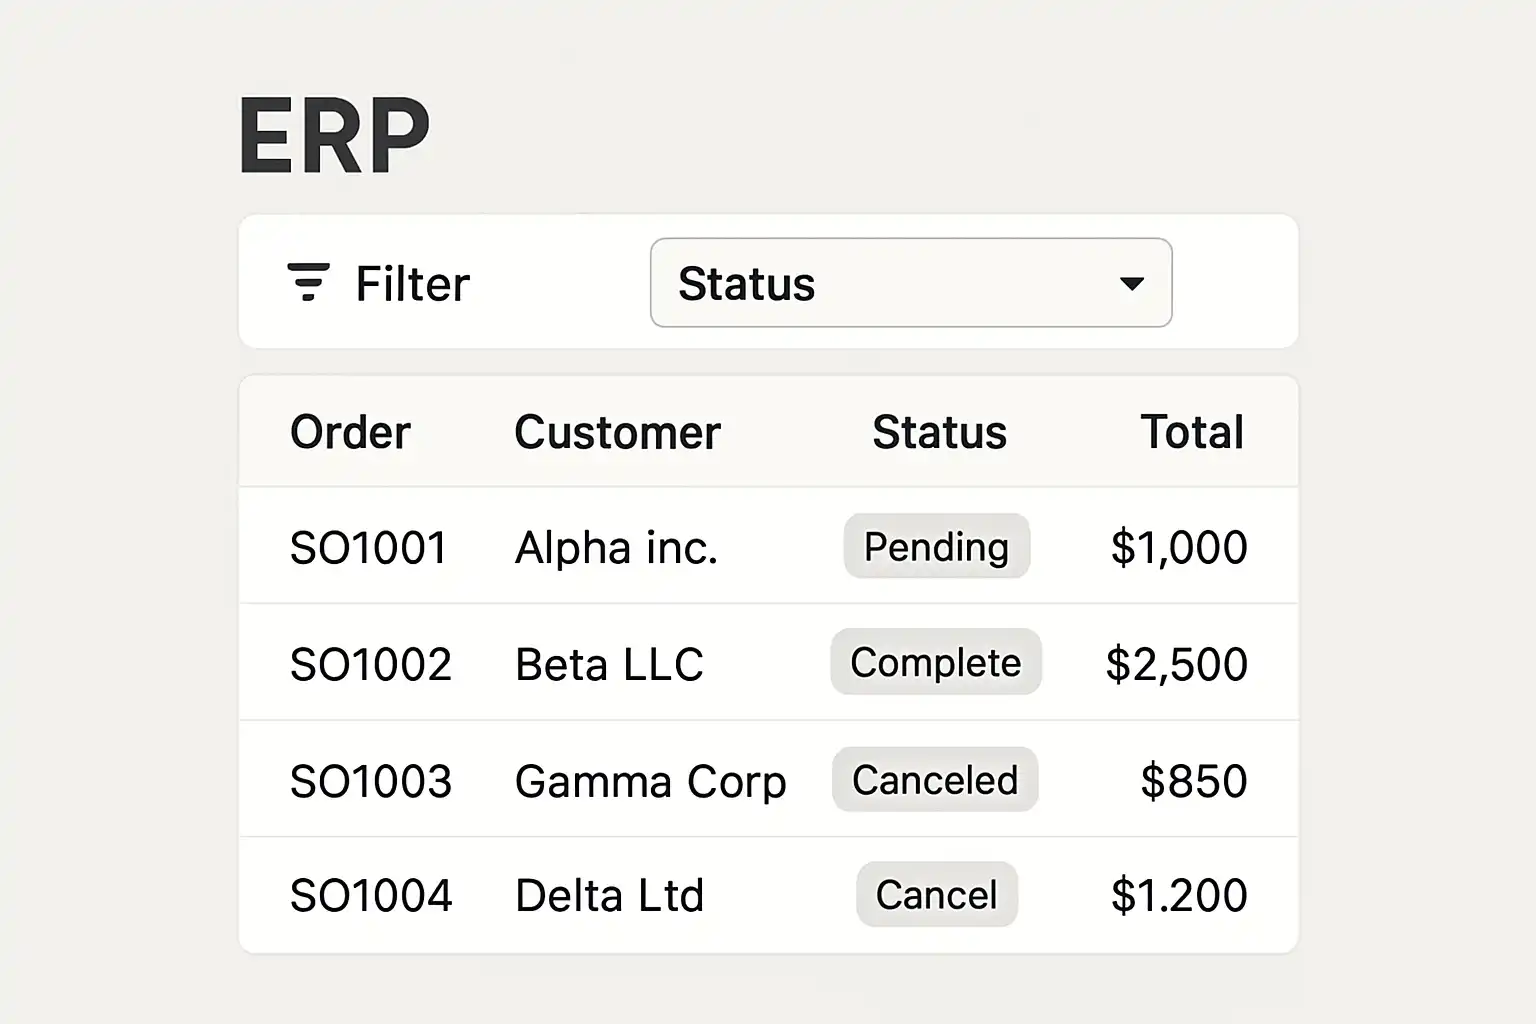Select customer Gamma Corp
The width and height of the screenshot is (1536, 1024).
coord(650,781)
